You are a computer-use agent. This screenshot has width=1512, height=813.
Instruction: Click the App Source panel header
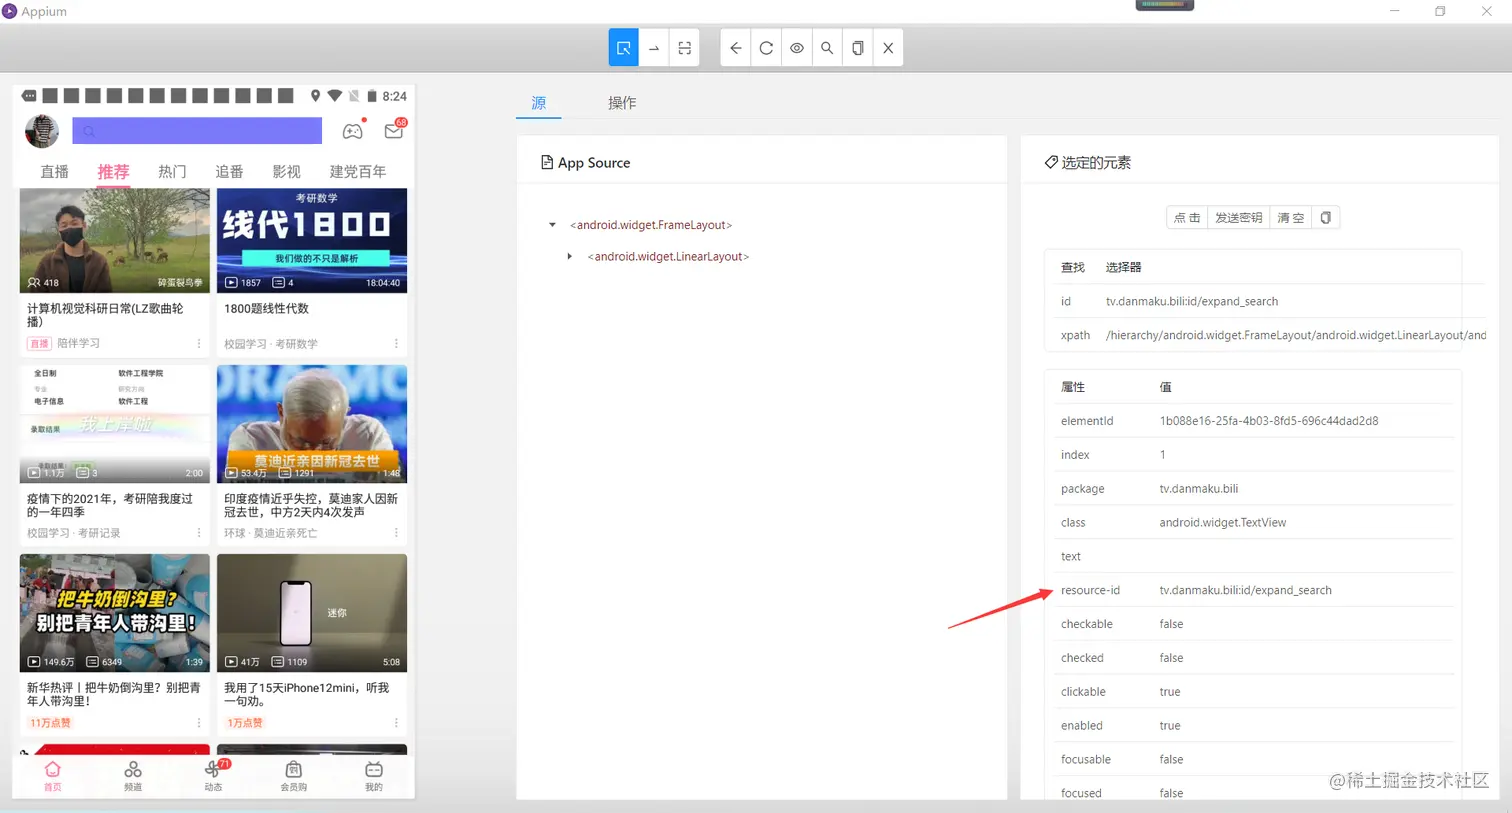coord(585,162)
